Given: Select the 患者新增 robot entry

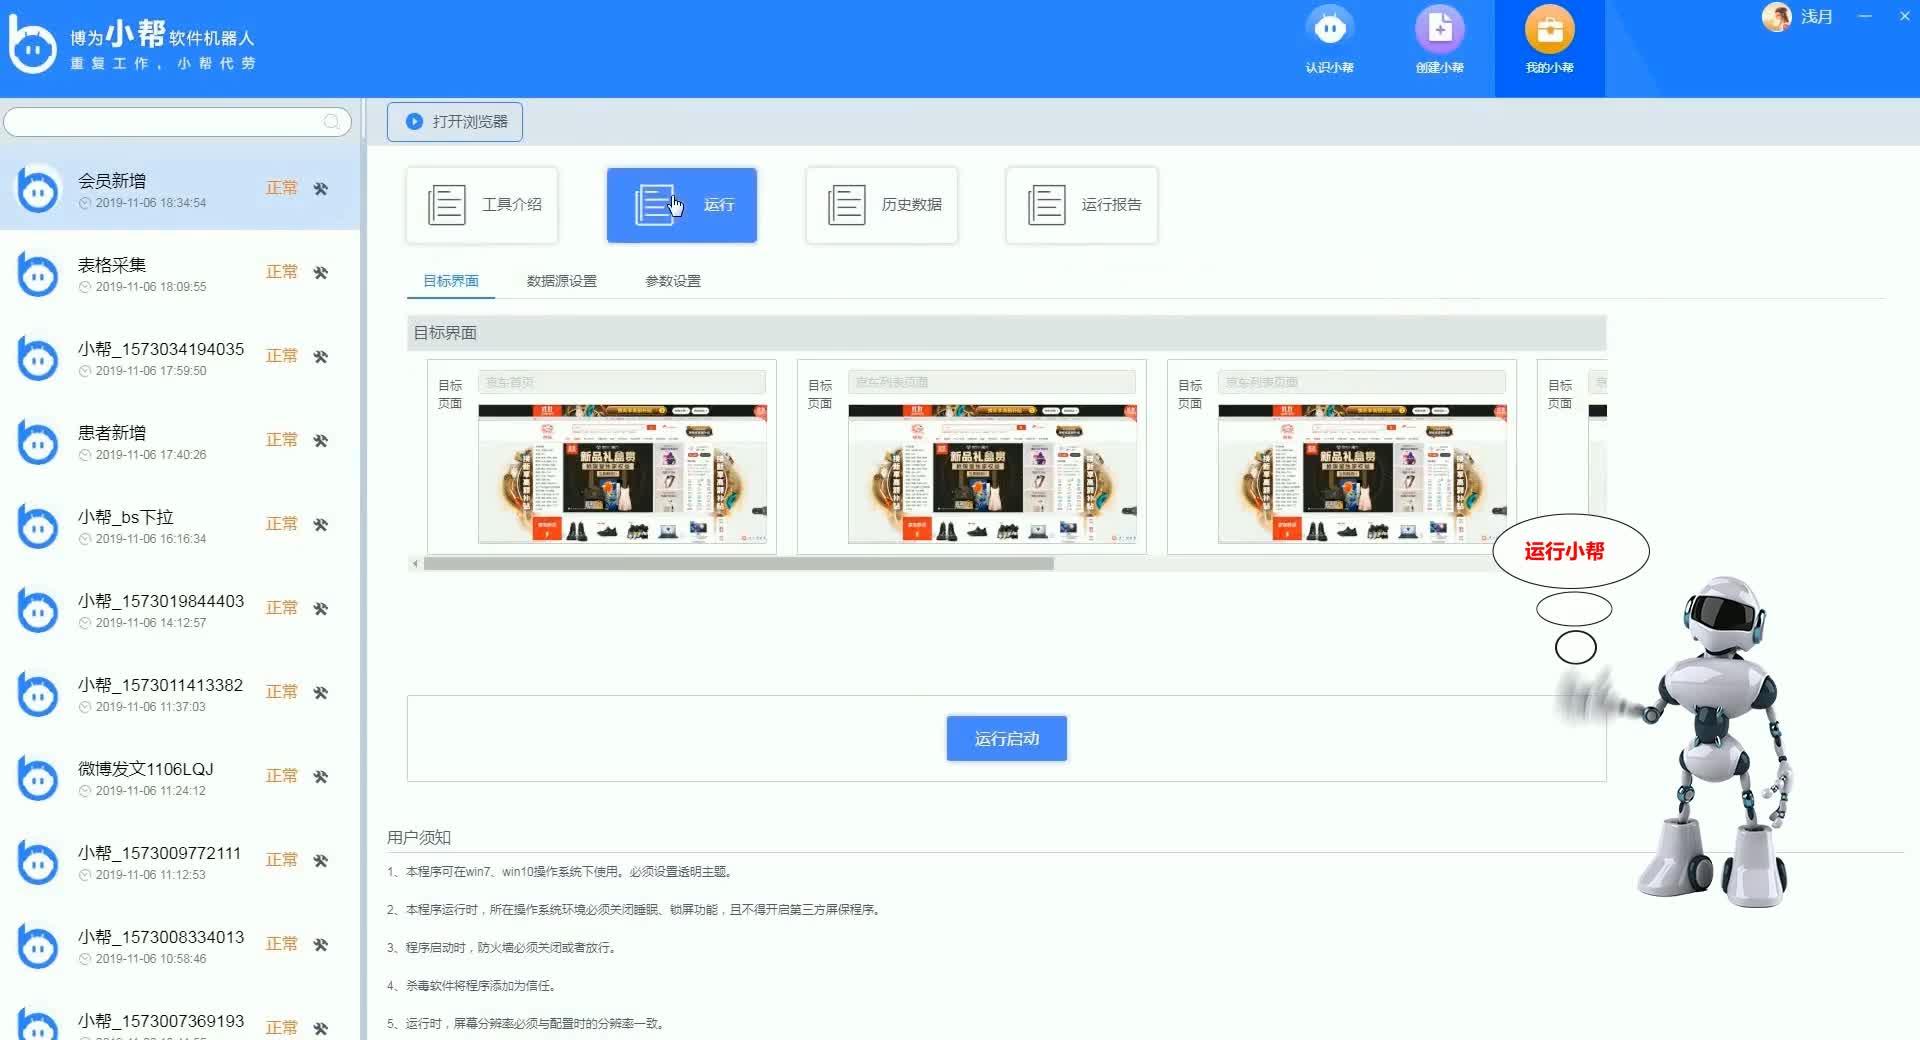Looking at the screenshot, I should coord(180,441).
